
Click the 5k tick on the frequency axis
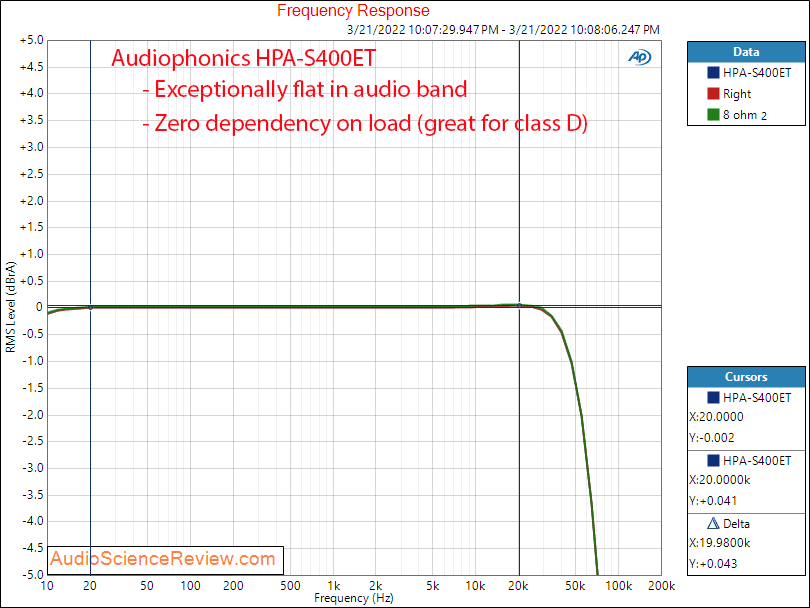point(433,586)
